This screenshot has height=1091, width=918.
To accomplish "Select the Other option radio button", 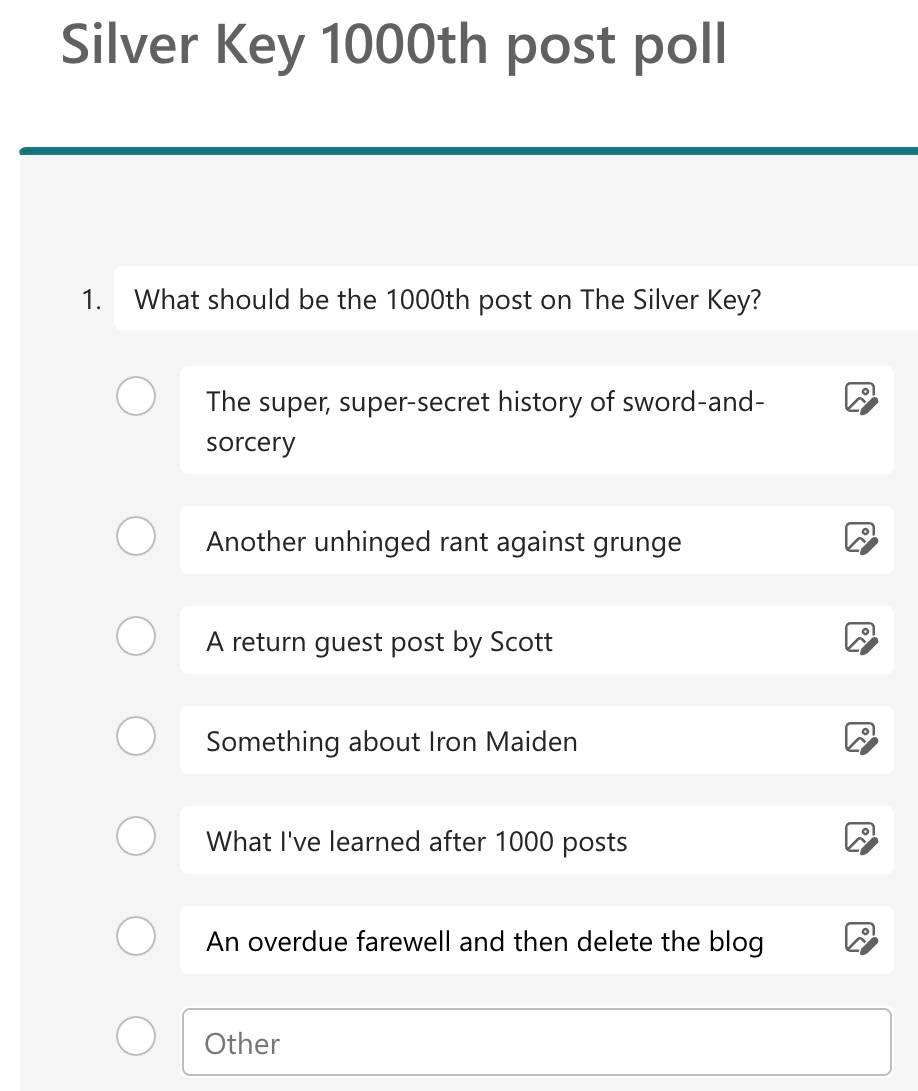I will point(136,1036).
